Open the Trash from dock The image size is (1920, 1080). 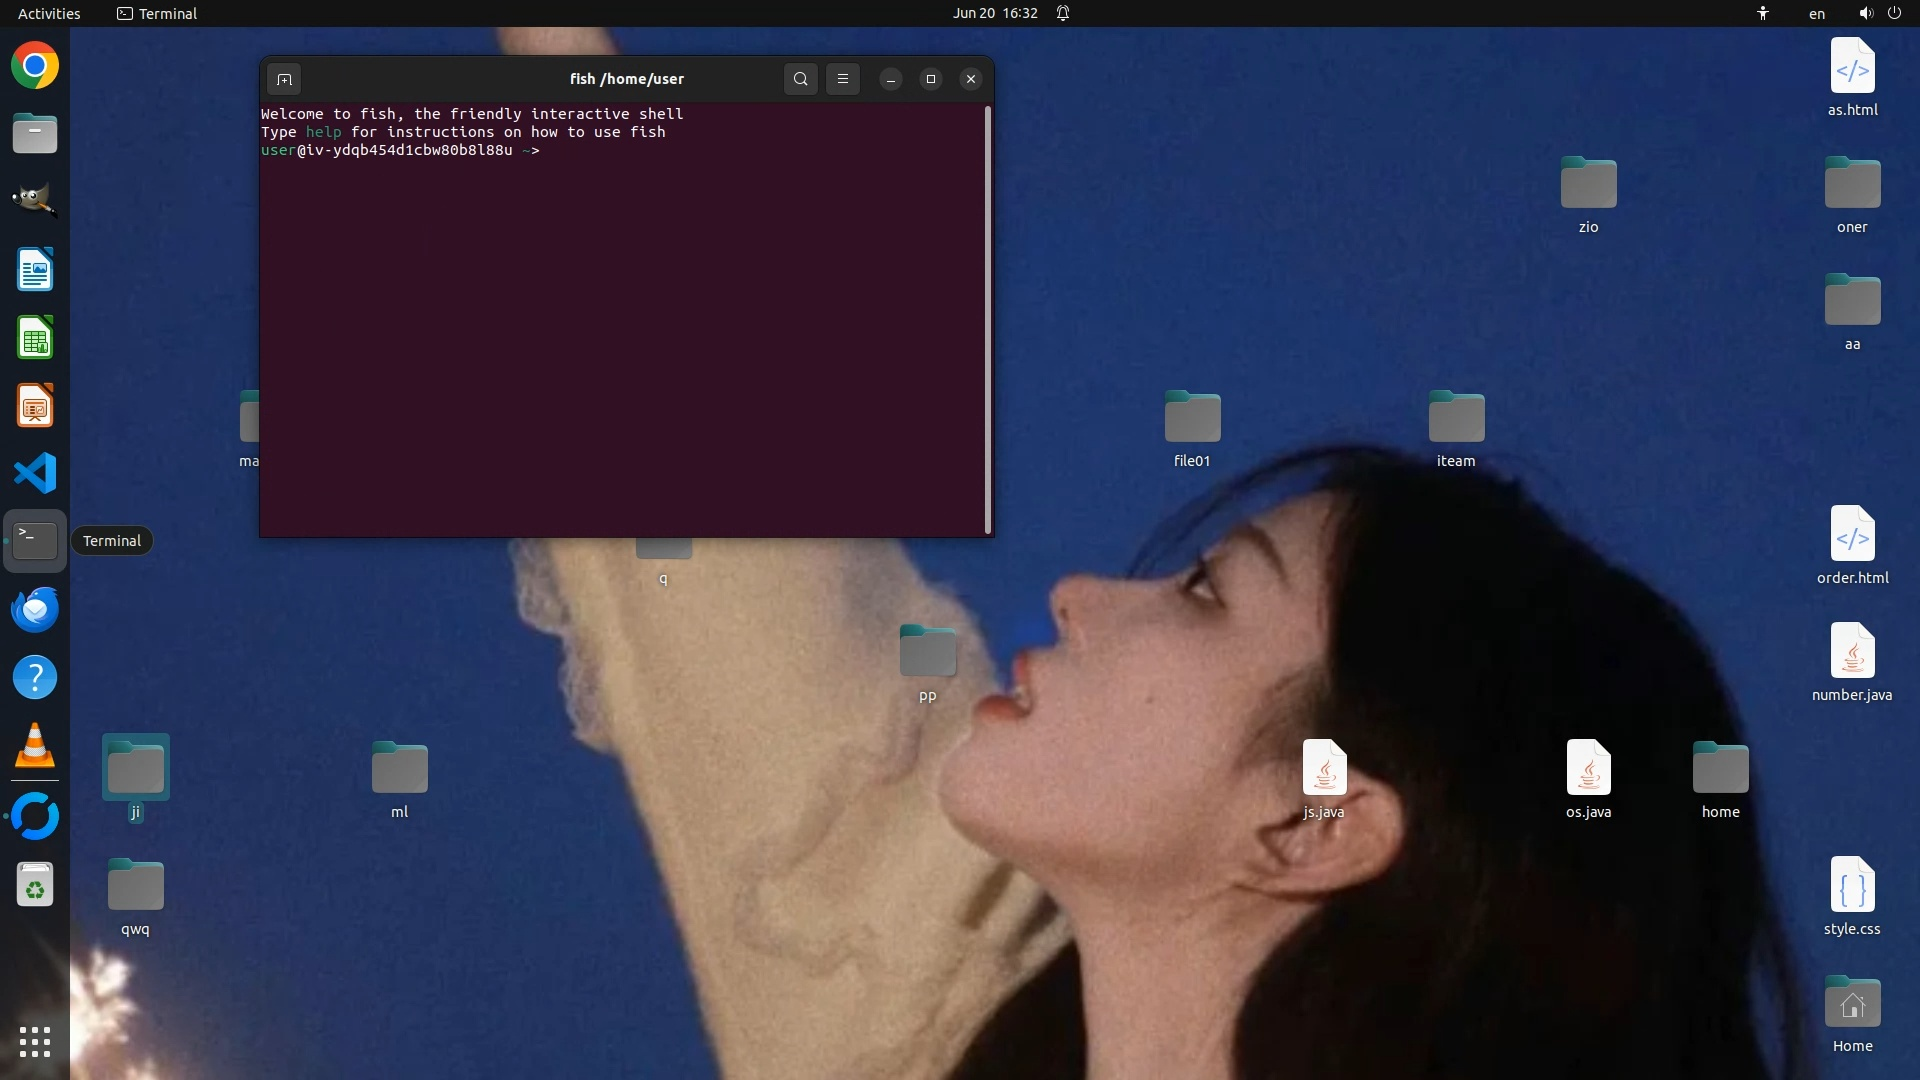click(x=35, y=885)
